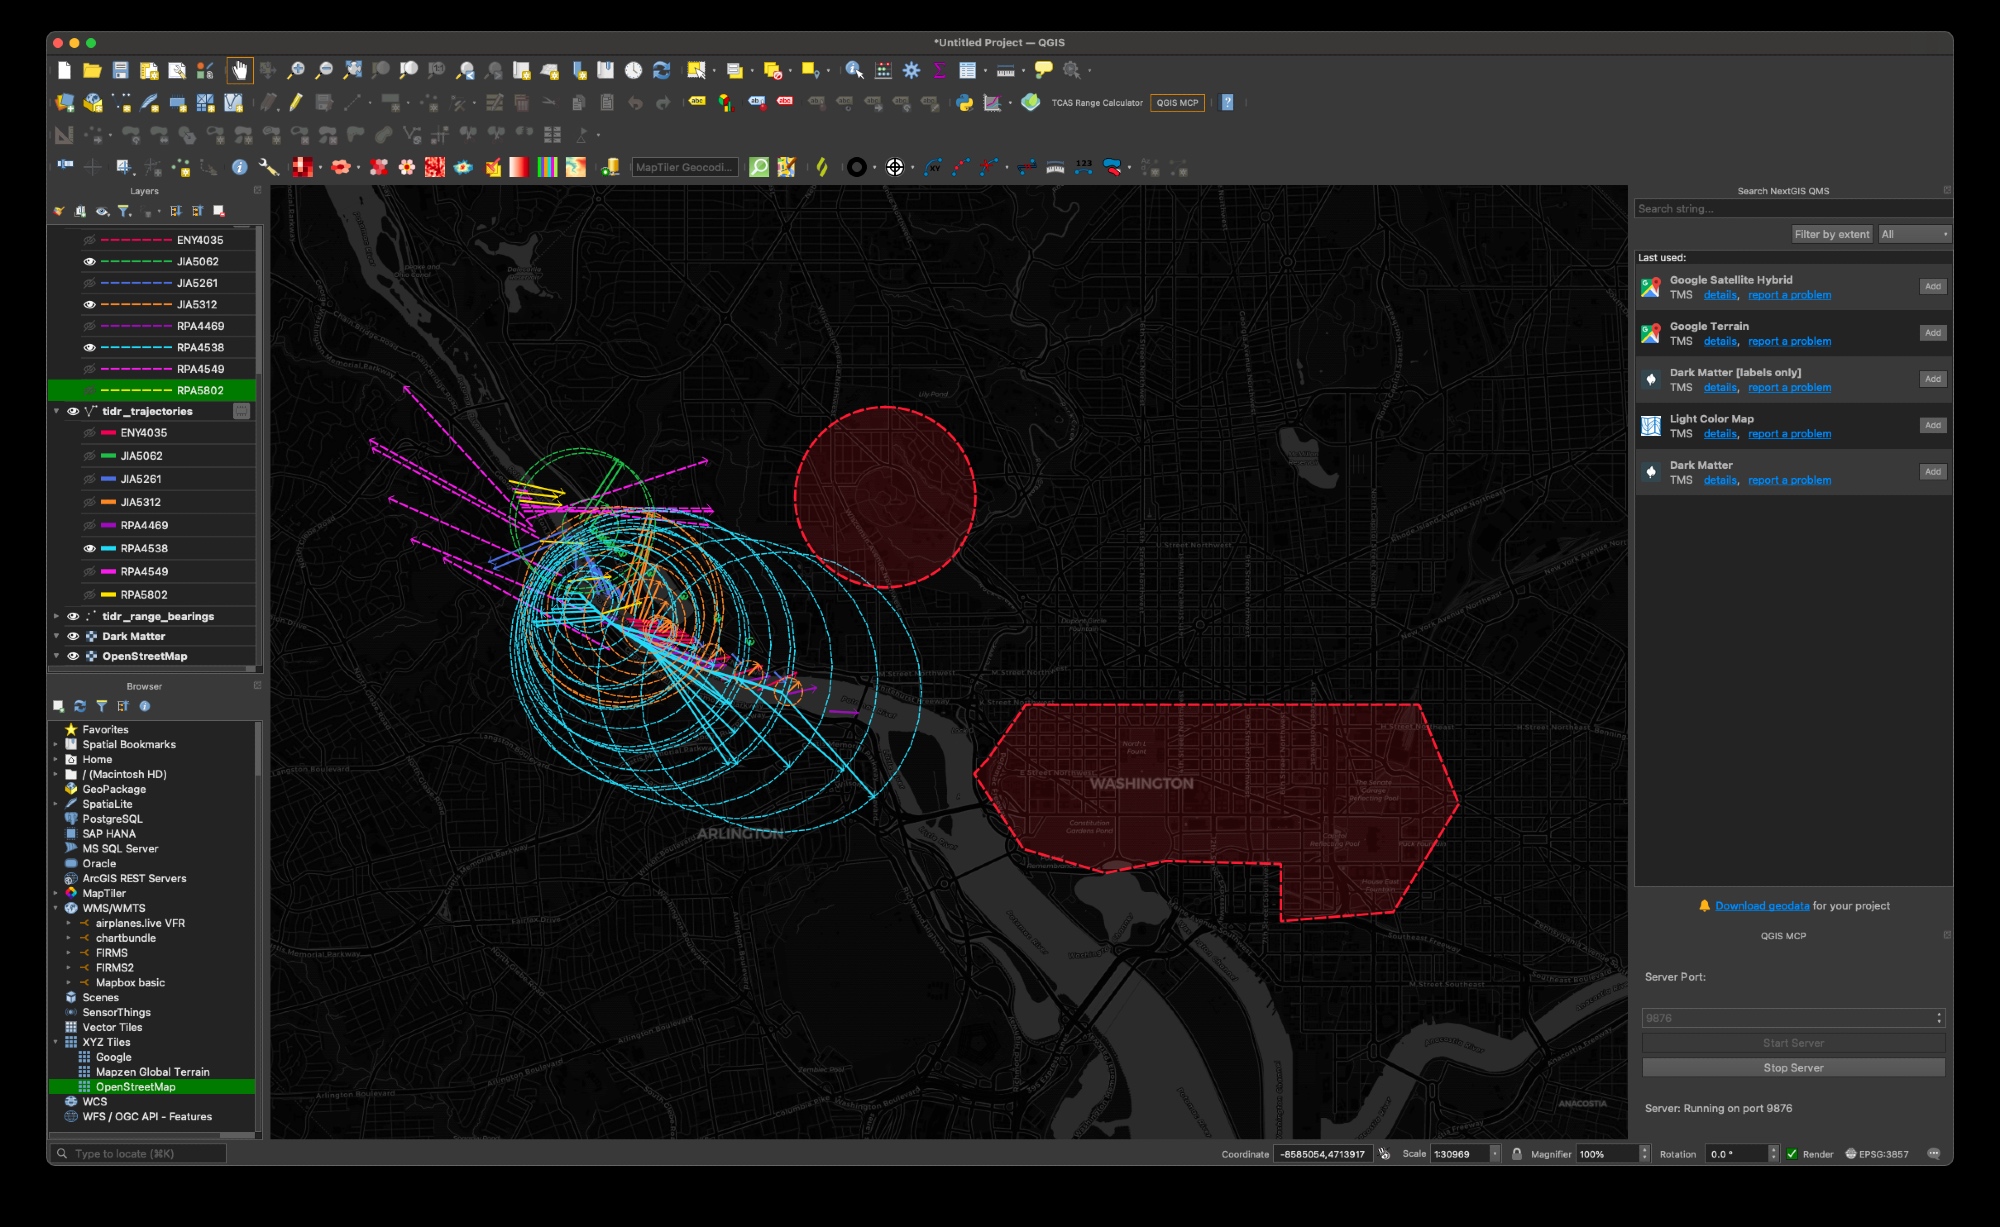Toggle visibility of Dark Matter layer

pyautogui.click(x=73, y=636)
